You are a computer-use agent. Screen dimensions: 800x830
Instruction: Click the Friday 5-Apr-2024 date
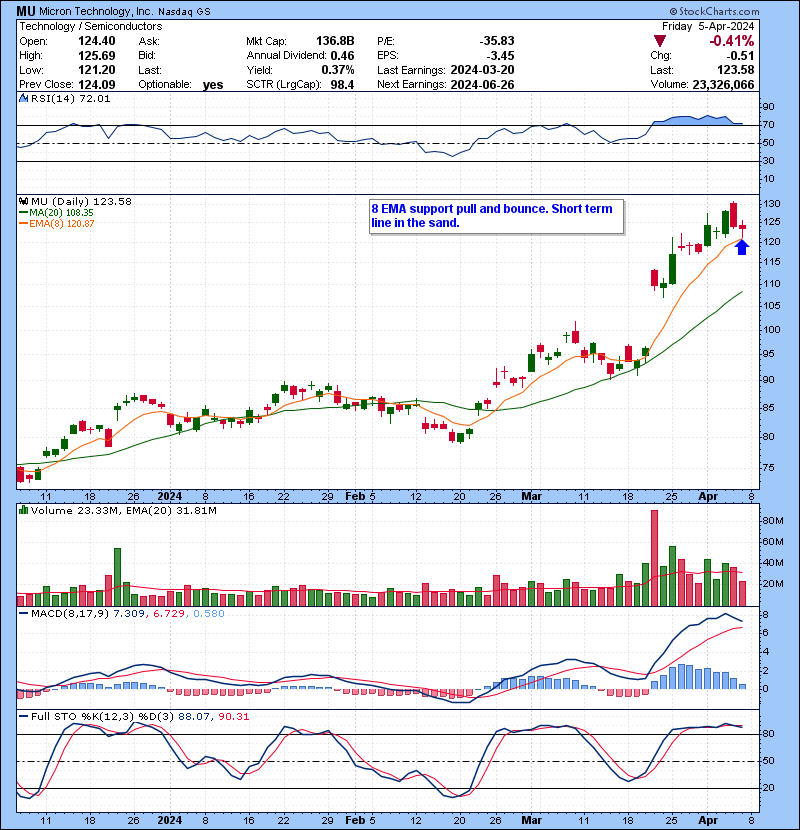[708, 26]
